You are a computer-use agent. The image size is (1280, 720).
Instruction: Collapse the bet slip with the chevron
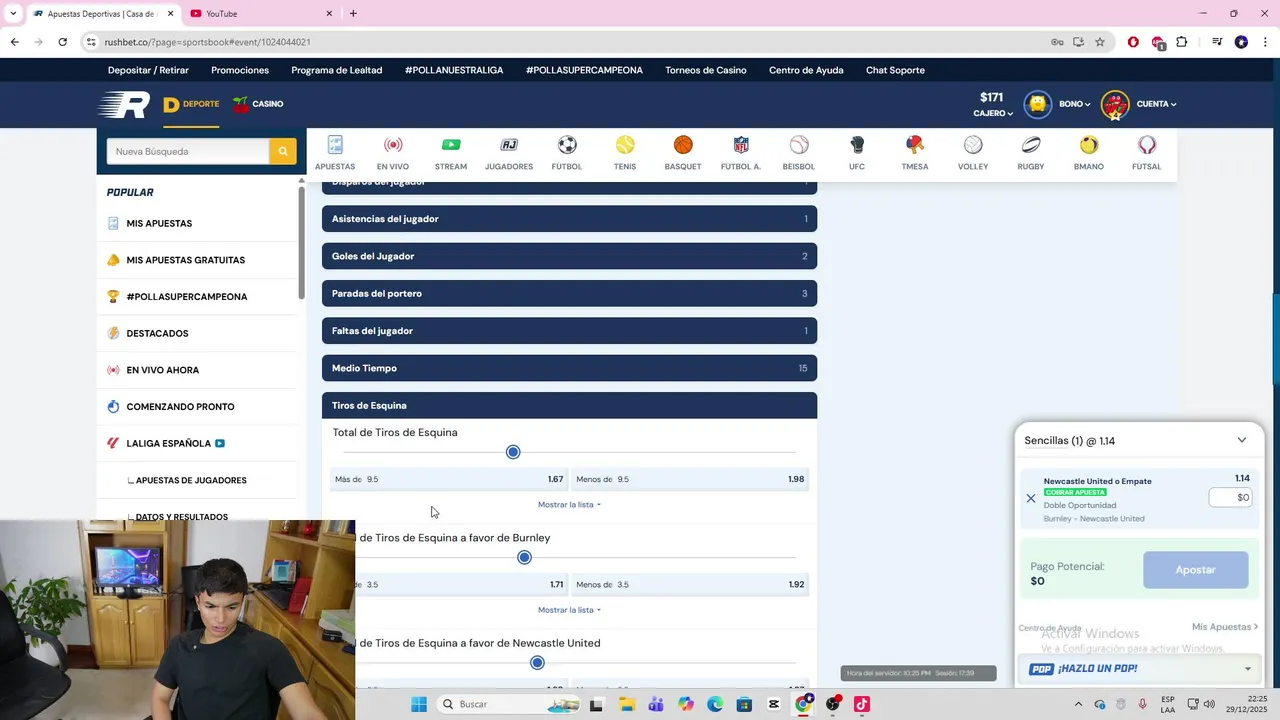pos(1242,440)
